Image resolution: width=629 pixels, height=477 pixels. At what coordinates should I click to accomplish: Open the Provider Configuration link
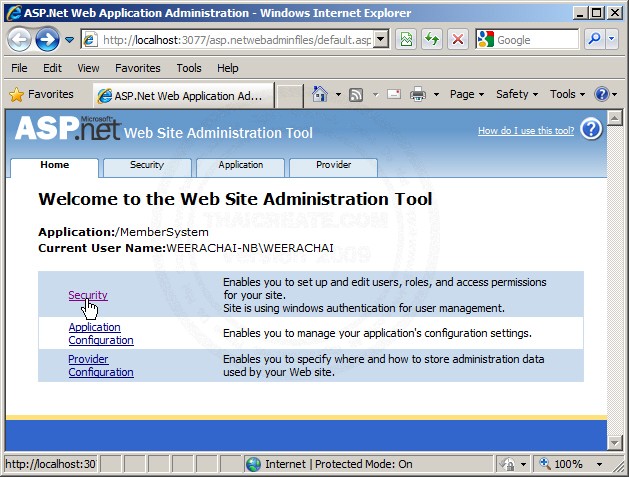(101, 365)
